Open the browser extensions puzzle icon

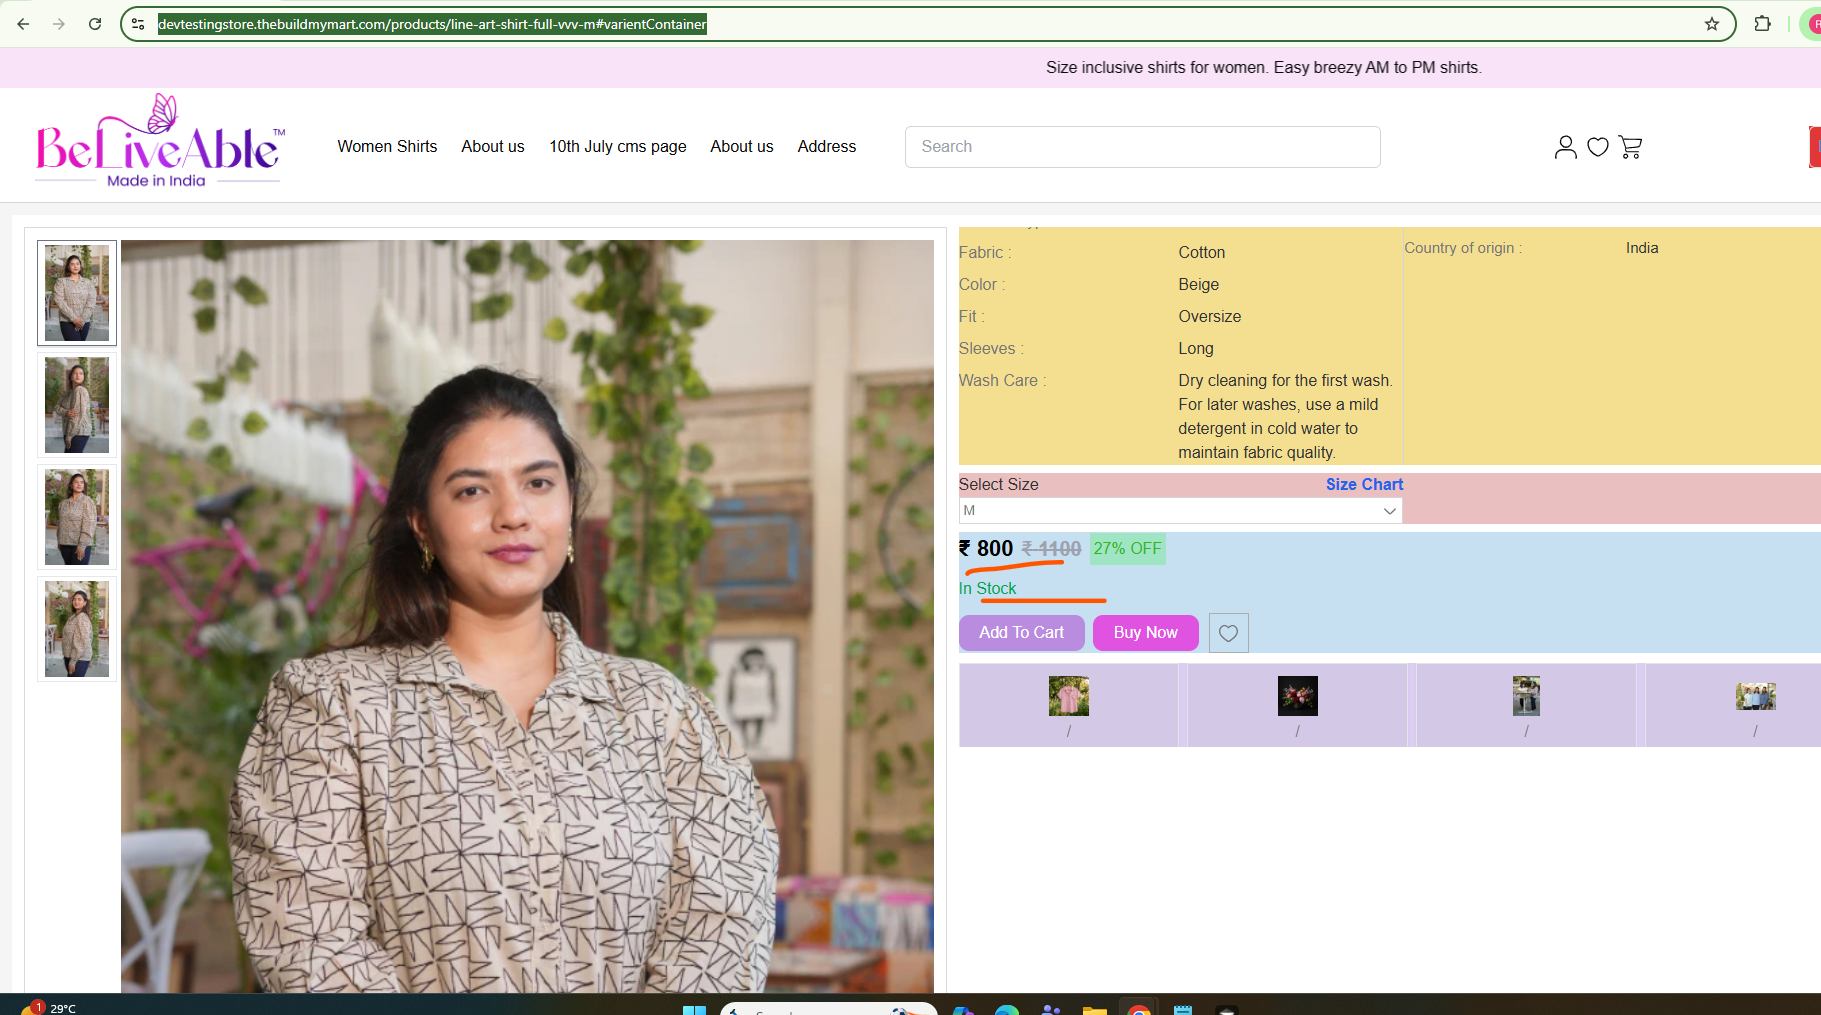click(1763, 24)
